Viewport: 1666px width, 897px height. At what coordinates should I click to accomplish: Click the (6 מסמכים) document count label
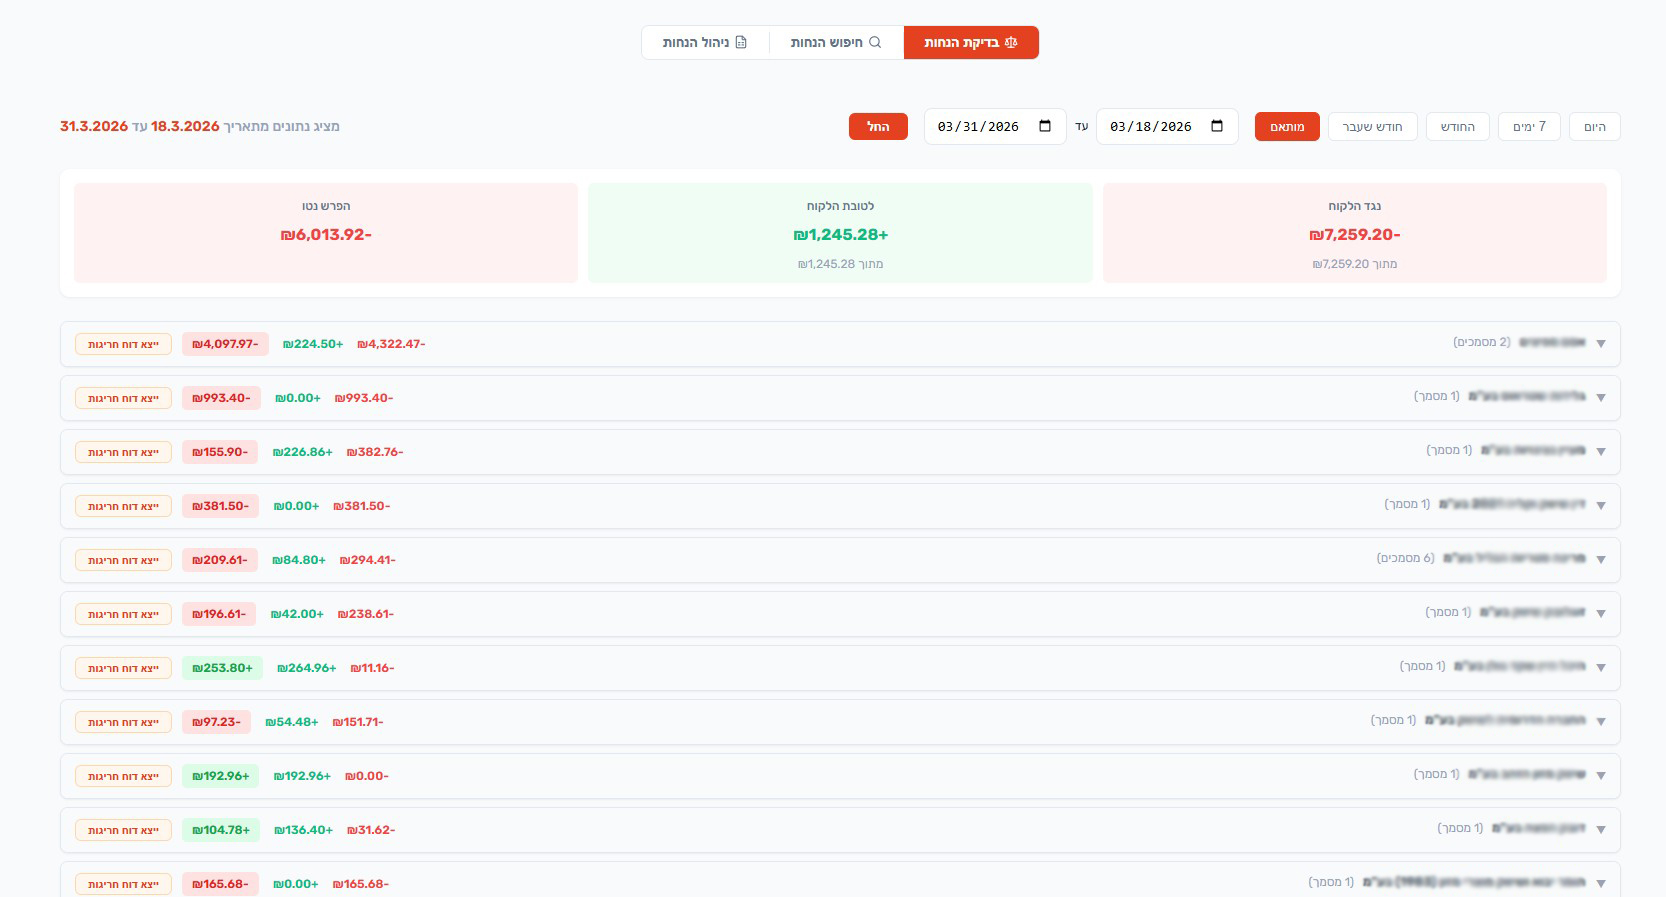(x=1406, y=558)
